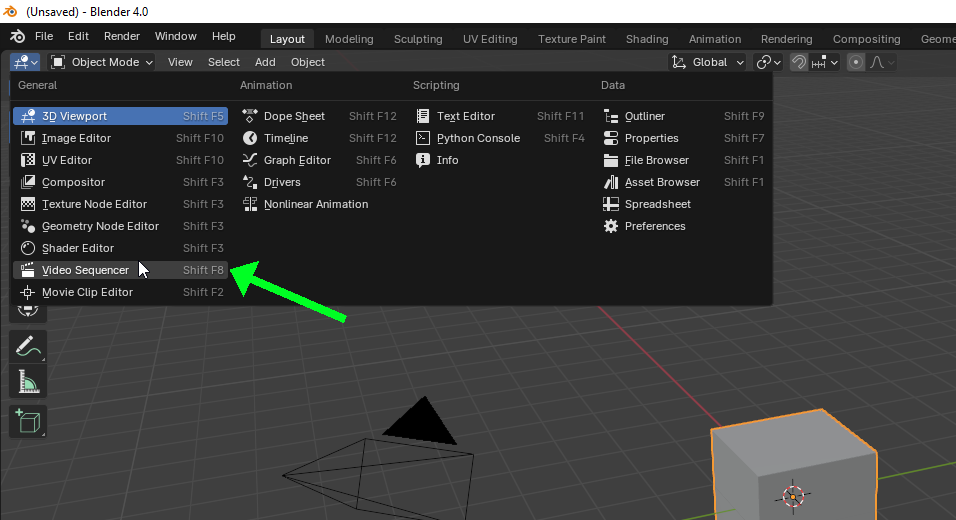Select Shader Editor from list
The height and width of the screenshot is (520, 956).
point(120,248)
